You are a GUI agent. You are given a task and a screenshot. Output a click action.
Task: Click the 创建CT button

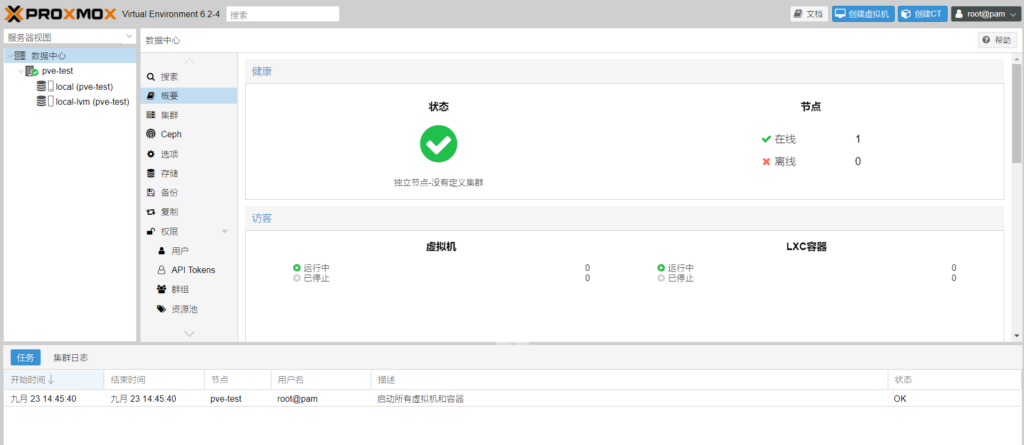(921, 14)
